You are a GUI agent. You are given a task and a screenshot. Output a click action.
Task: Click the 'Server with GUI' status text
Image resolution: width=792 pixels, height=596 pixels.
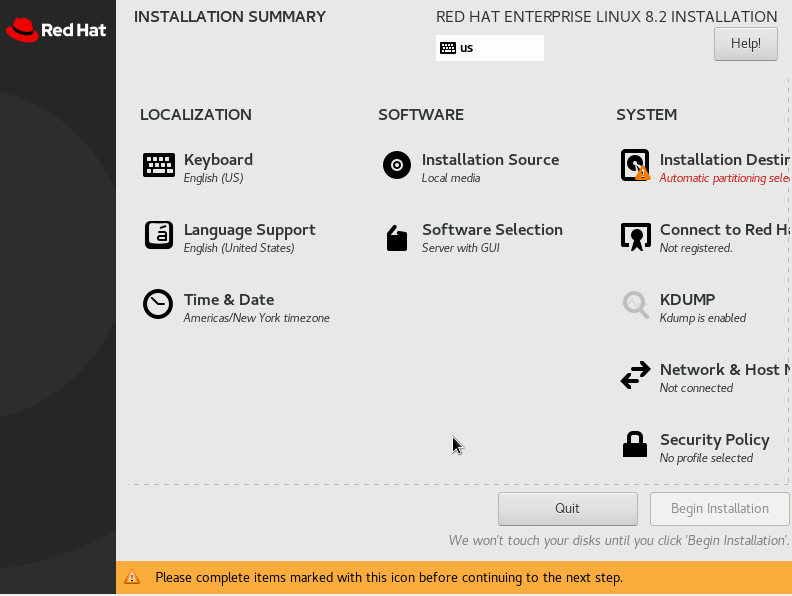pos(461,248)
